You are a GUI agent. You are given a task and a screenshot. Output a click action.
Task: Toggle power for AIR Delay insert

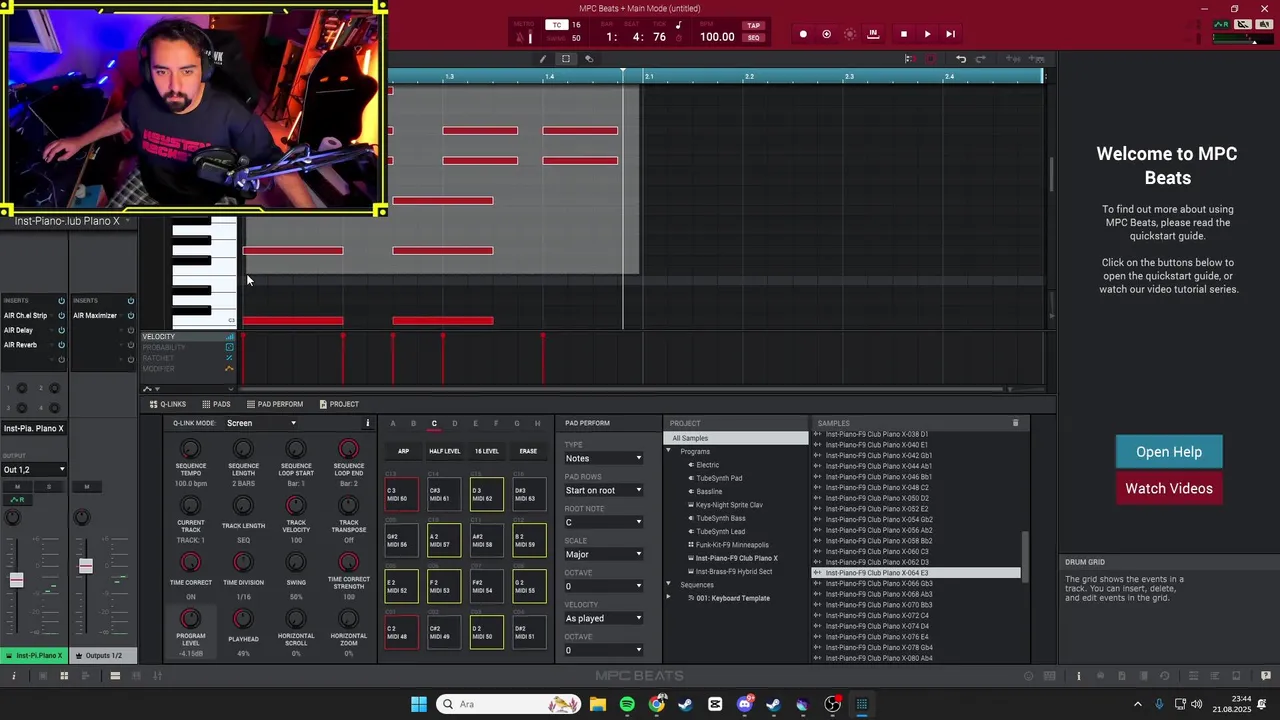(61, 330)
